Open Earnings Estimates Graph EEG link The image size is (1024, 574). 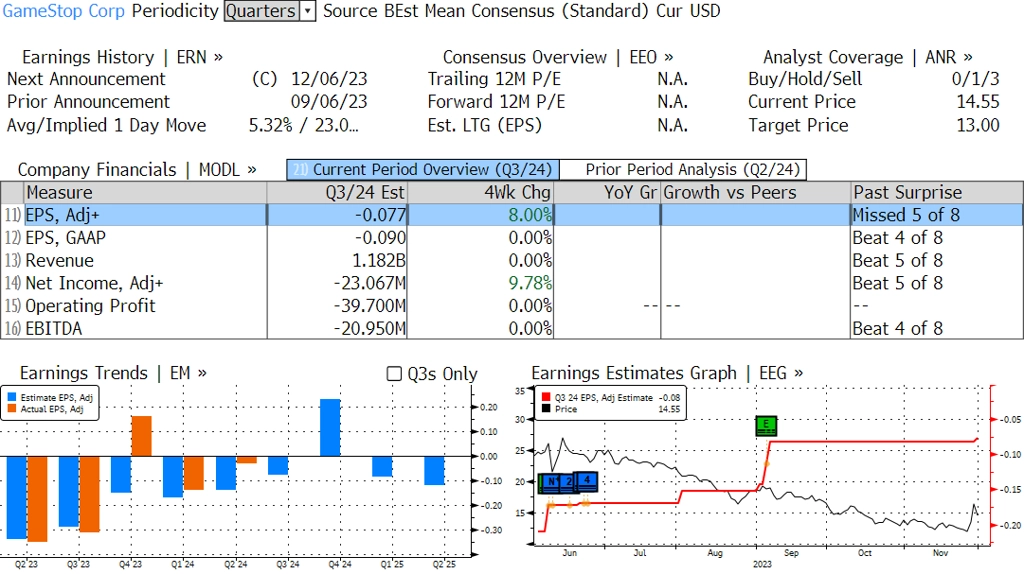[x=667, y=373]
